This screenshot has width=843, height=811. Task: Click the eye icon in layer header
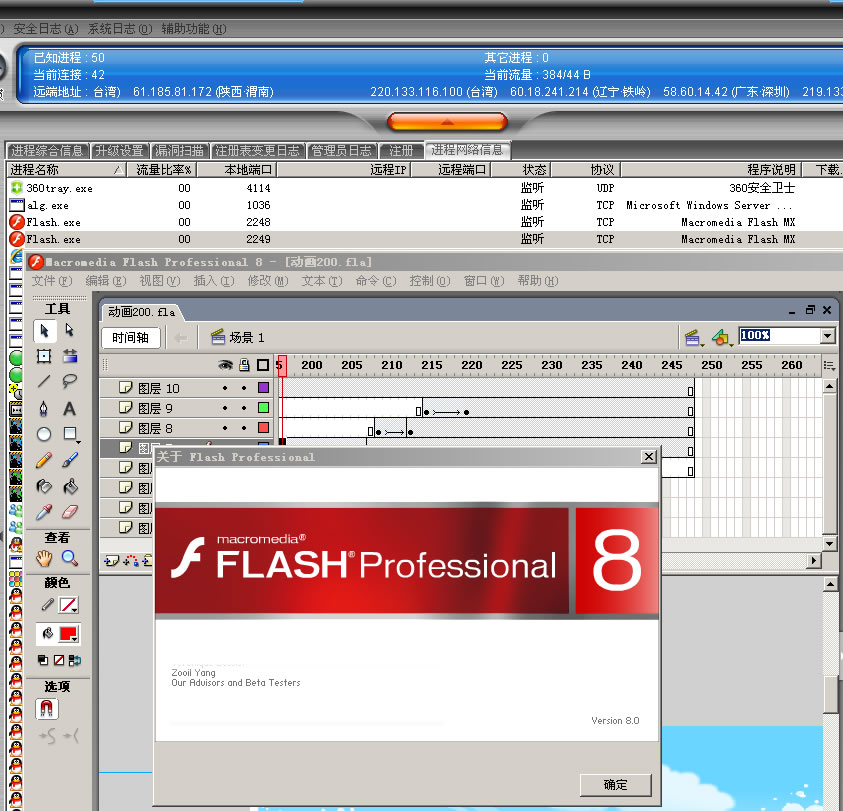[x=225, y=365]
